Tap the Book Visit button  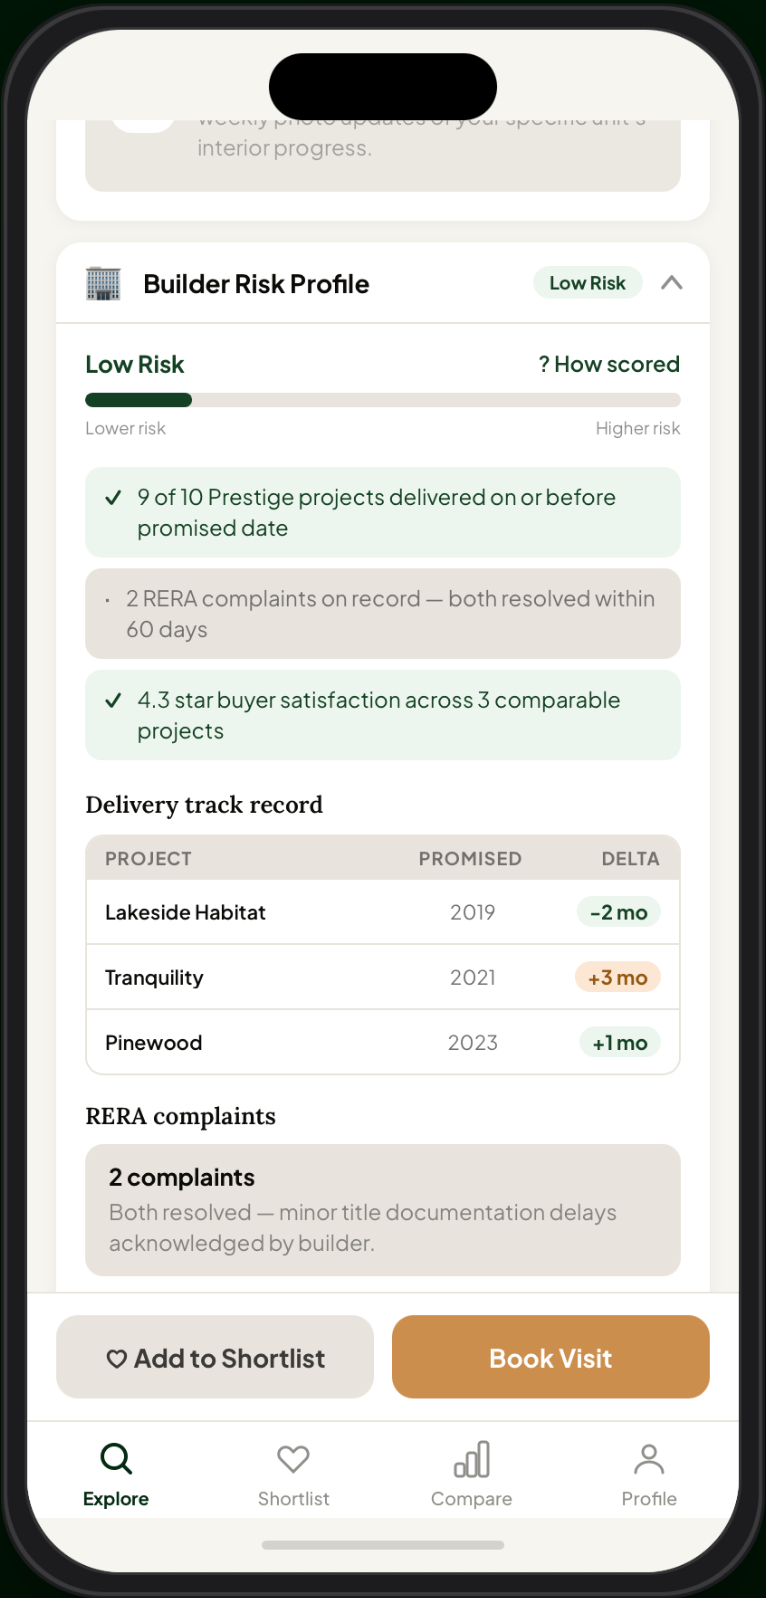click(x=551, y=1357)
